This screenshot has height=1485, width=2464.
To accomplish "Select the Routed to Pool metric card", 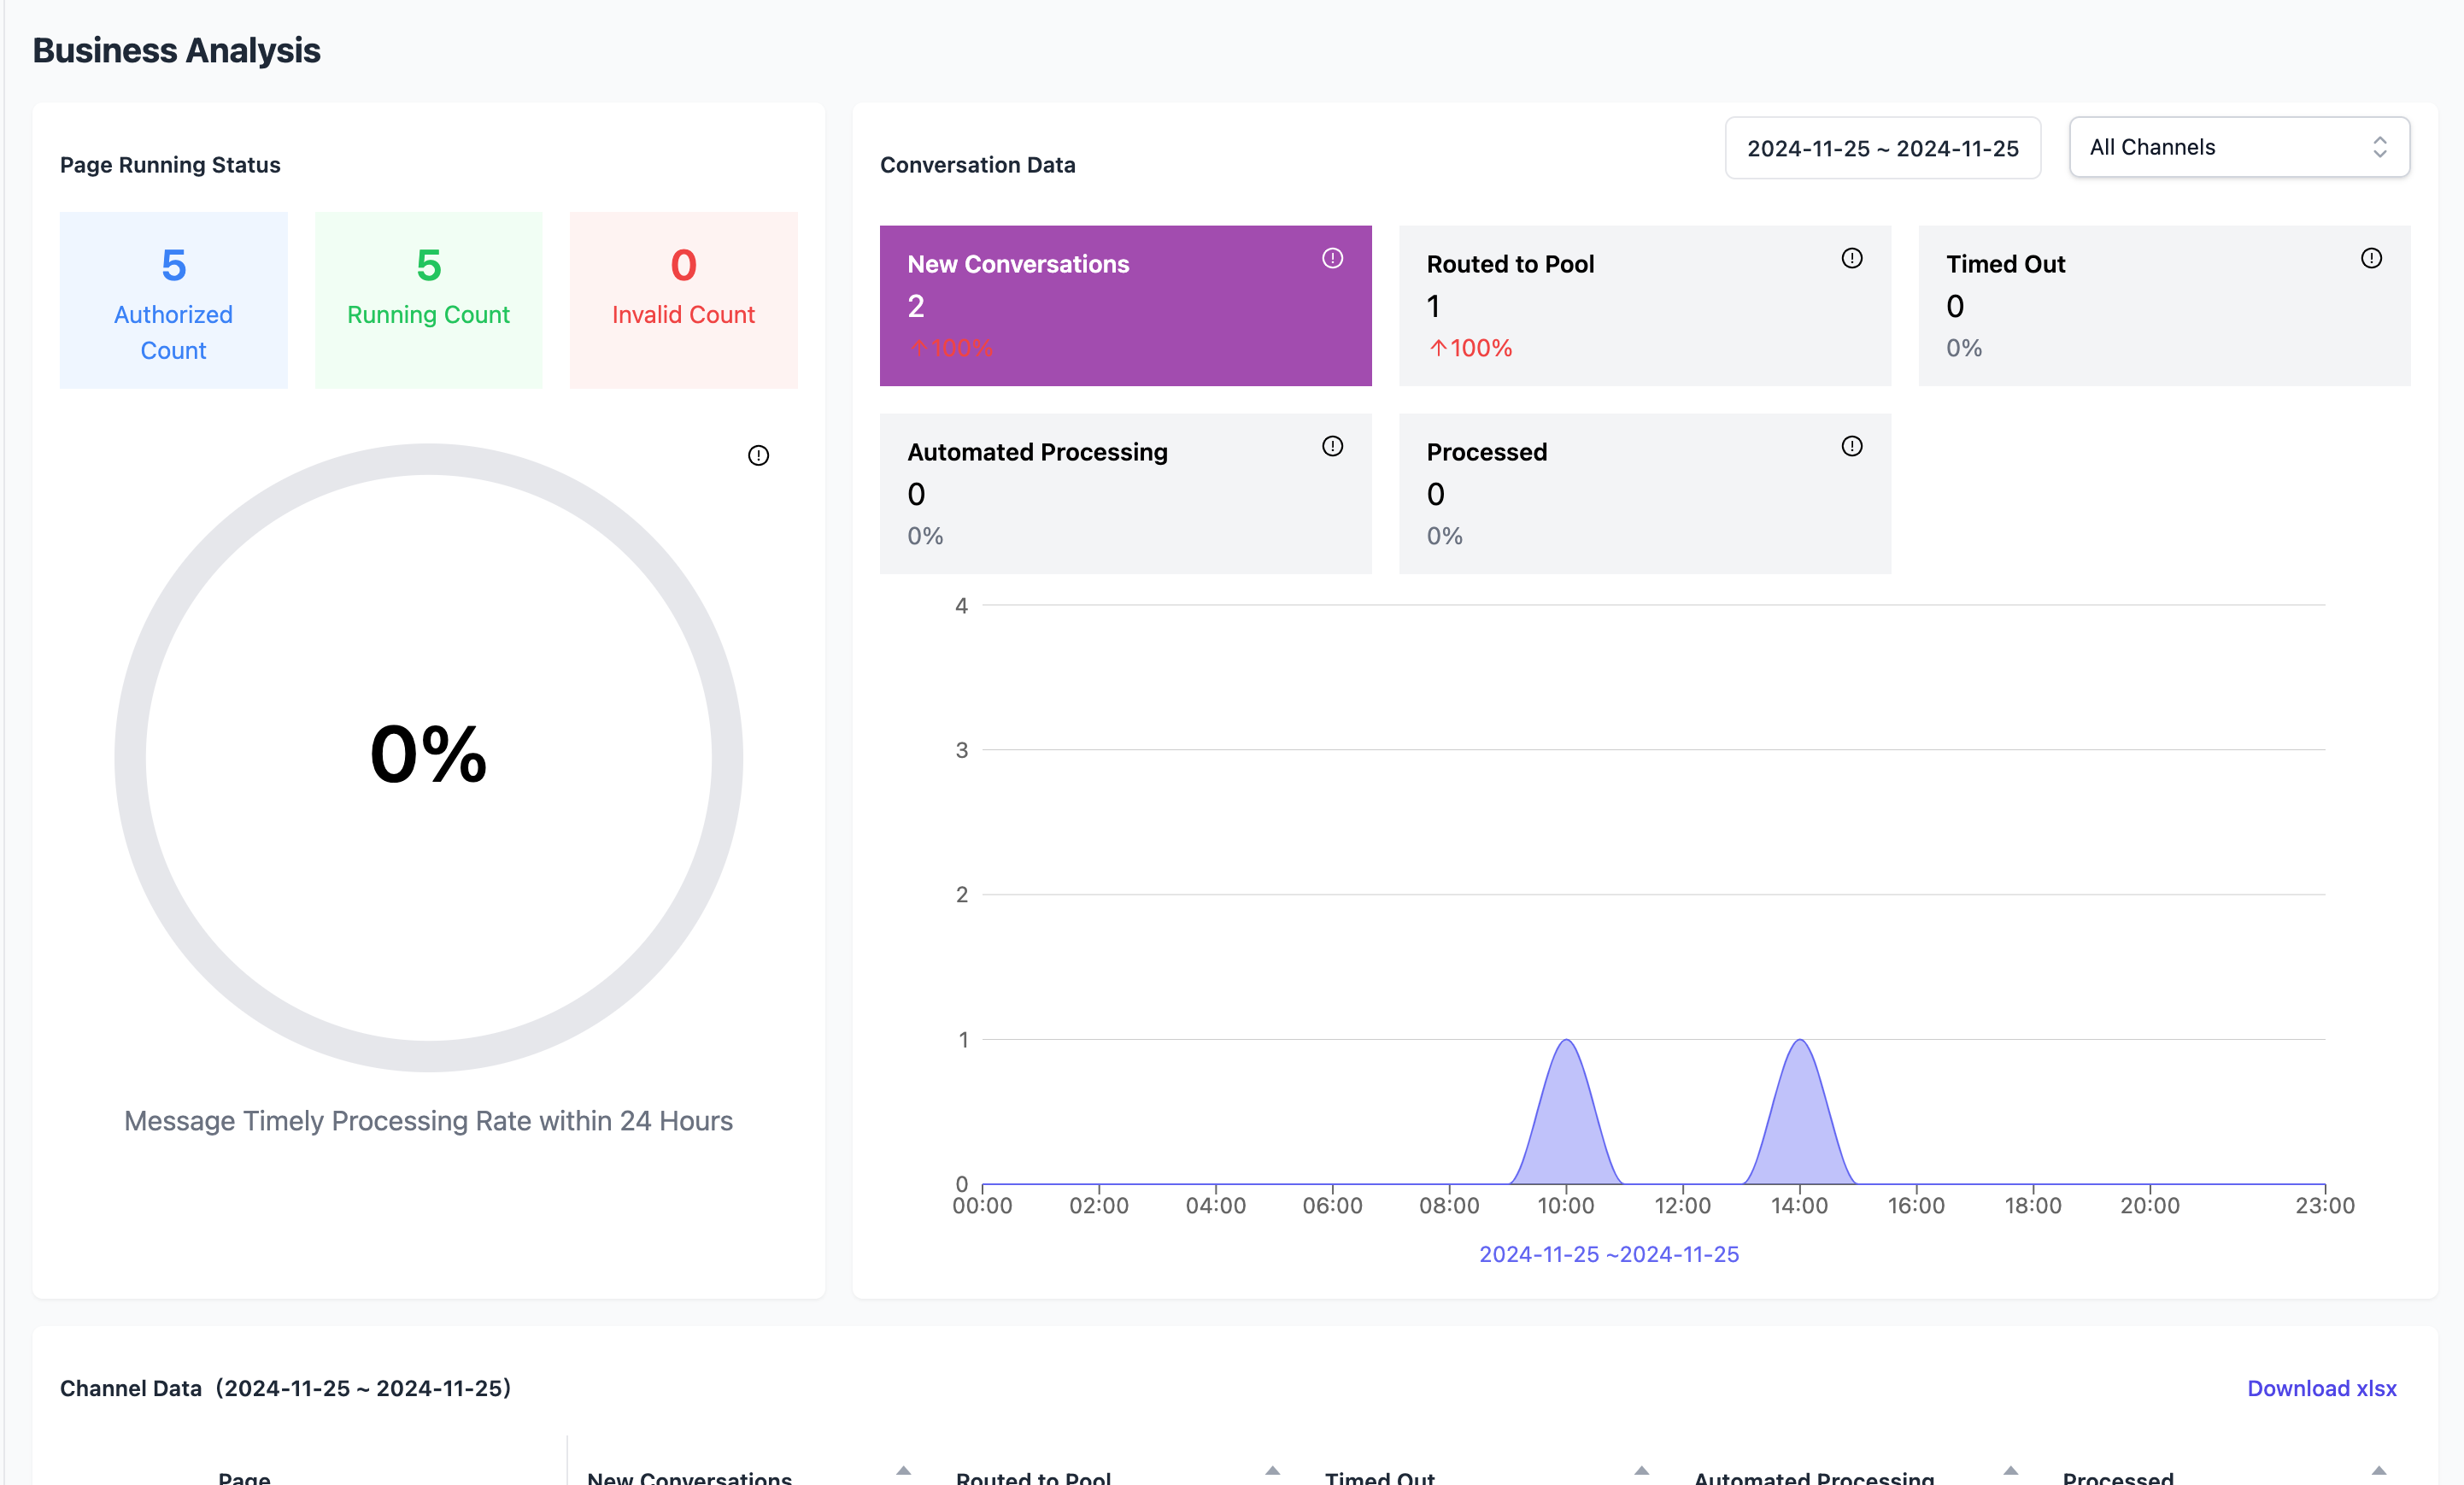I will point(1643,305).
